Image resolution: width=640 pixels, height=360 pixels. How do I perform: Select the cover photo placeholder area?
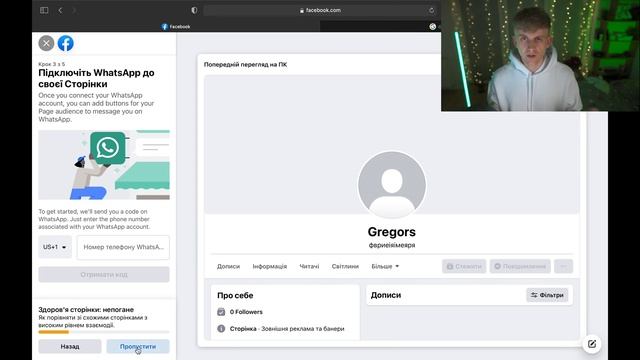[x=391, y=144]
